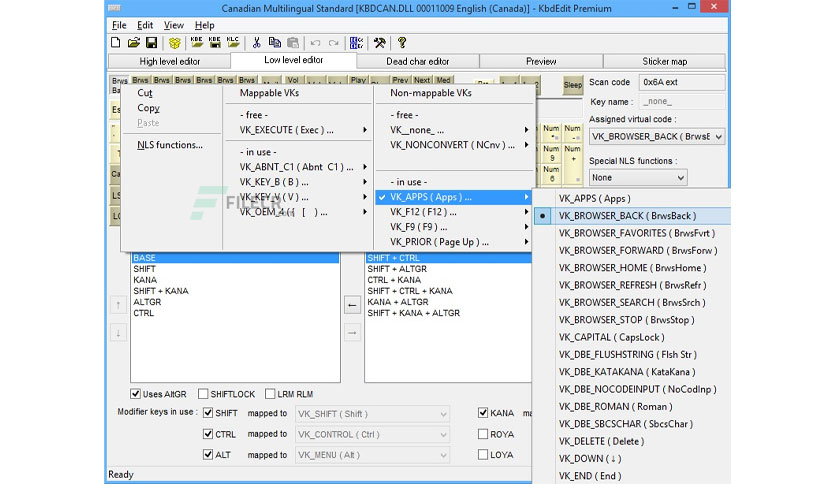
Task: Select VK_DELETE ( Delete ) in the submenu
Action: click(632, 441)
